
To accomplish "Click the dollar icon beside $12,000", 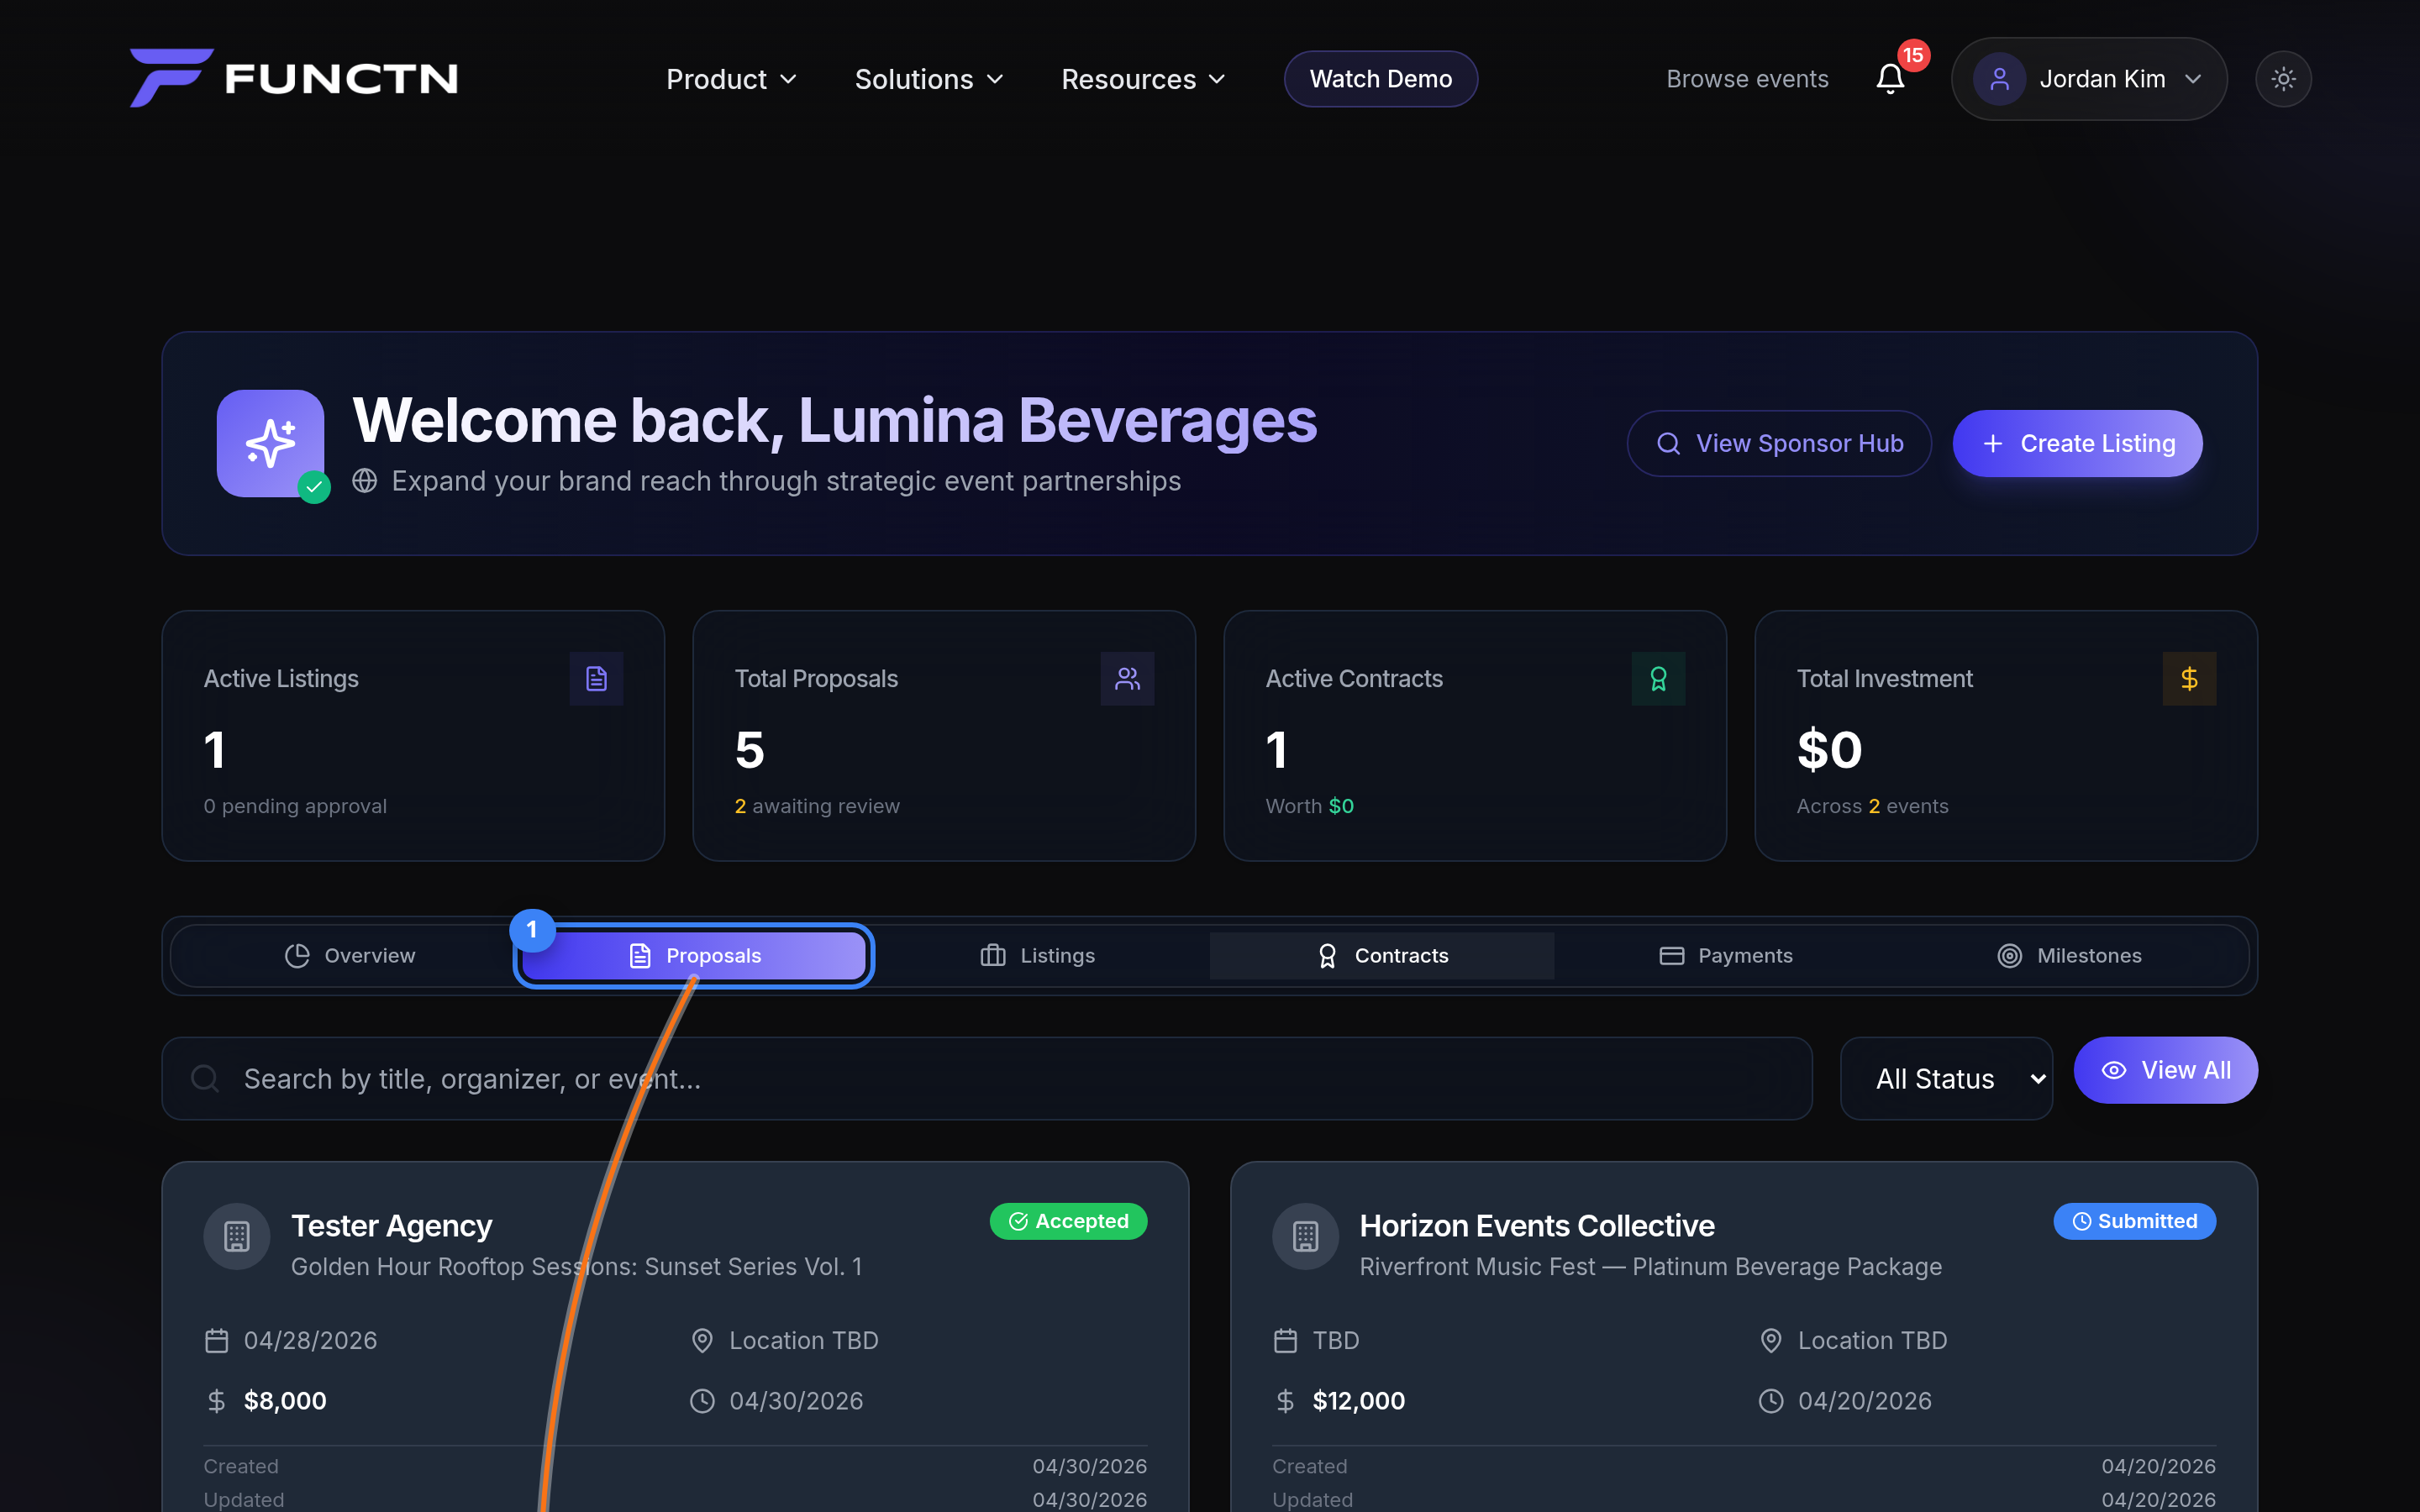I will (x=1285, y=1401).
